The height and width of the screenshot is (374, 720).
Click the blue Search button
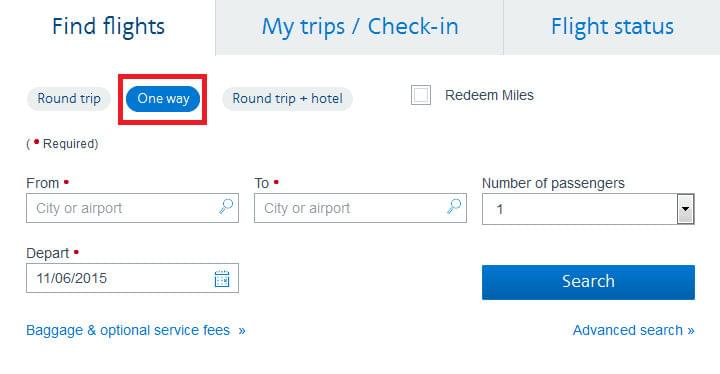point(588,282)
